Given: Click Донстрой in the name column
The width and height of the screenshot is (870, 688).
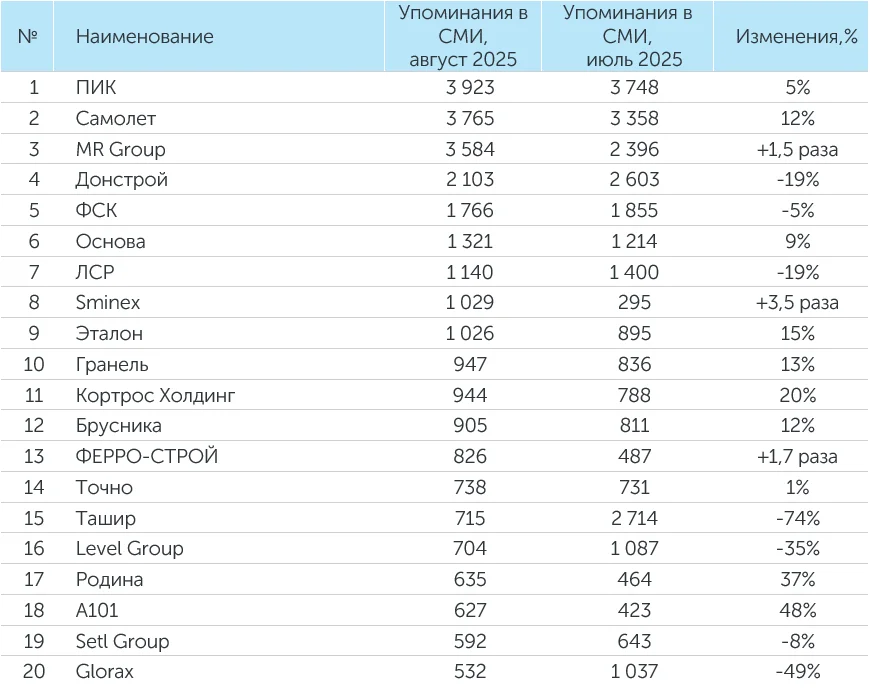Looking at the screenshot, I should tap(121, 180).
